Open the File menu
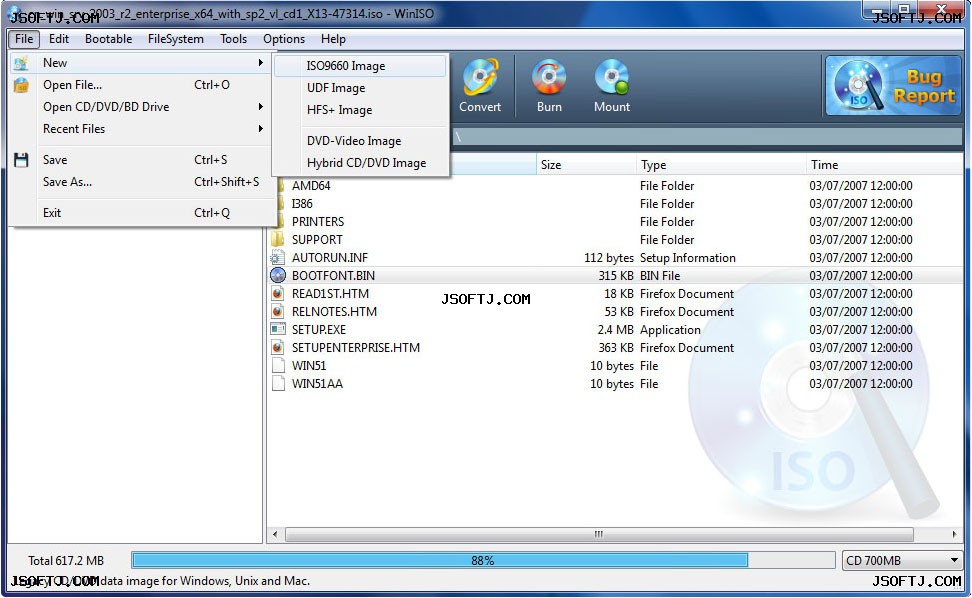Viewport: 972px width, 598px height. tap(24, 39)
